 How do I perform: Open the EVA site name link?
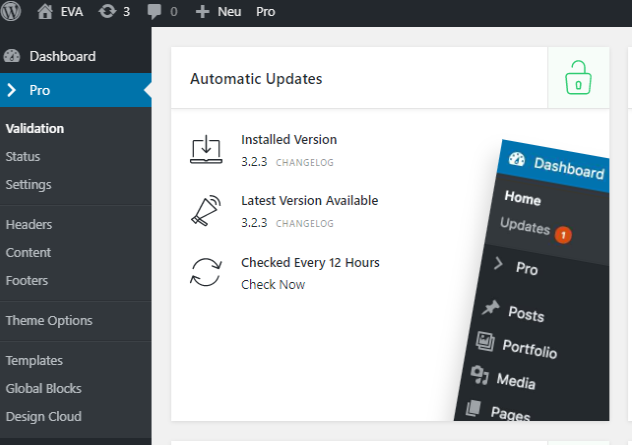72,12
